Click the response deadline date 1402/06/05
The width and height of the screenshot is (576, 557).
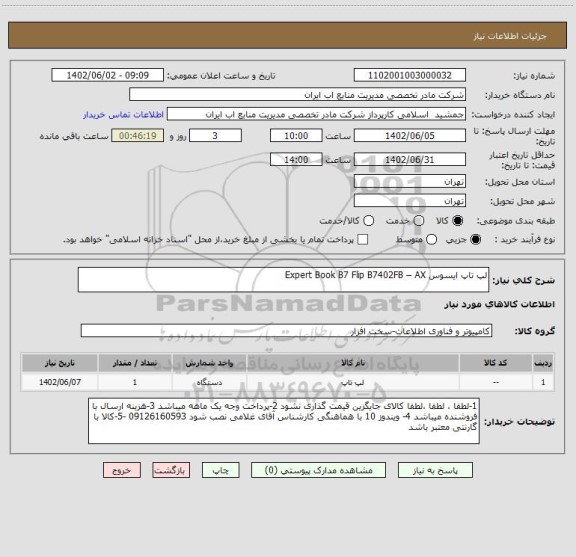(x=410, y=136)
